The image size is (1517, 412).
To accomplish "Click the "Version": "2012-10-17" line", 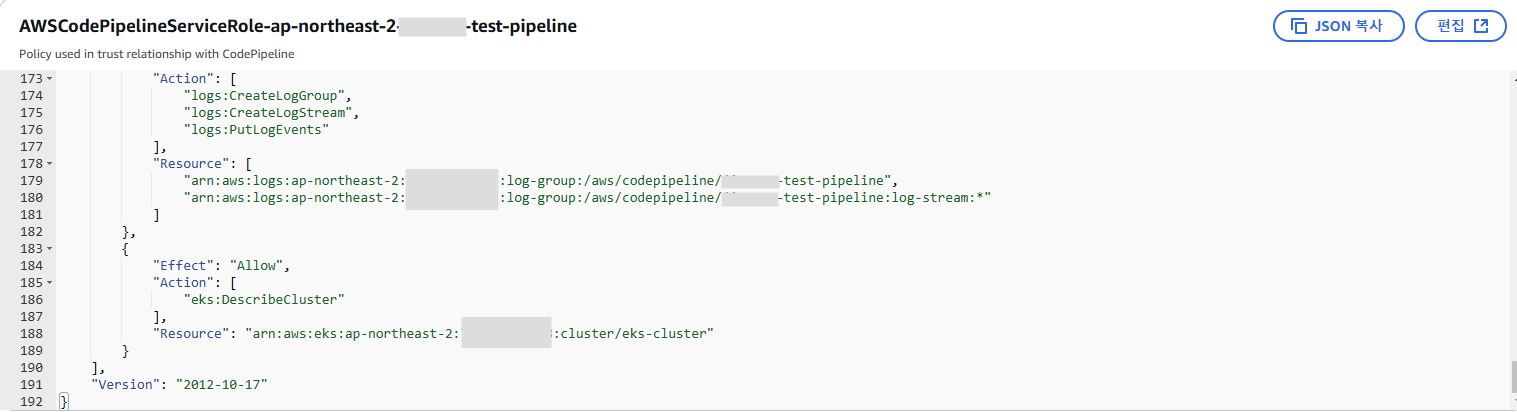I will tap(180, 384).
